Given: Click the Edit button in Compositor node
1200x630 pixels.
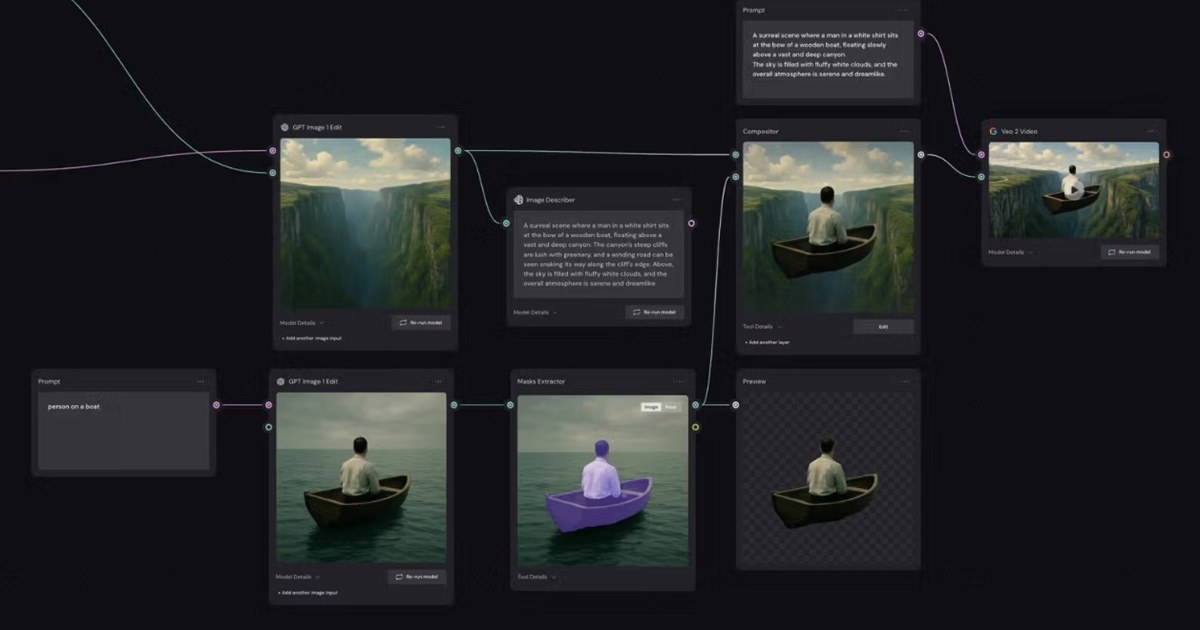Looking at the screenshot, I should tap(883, 326).
